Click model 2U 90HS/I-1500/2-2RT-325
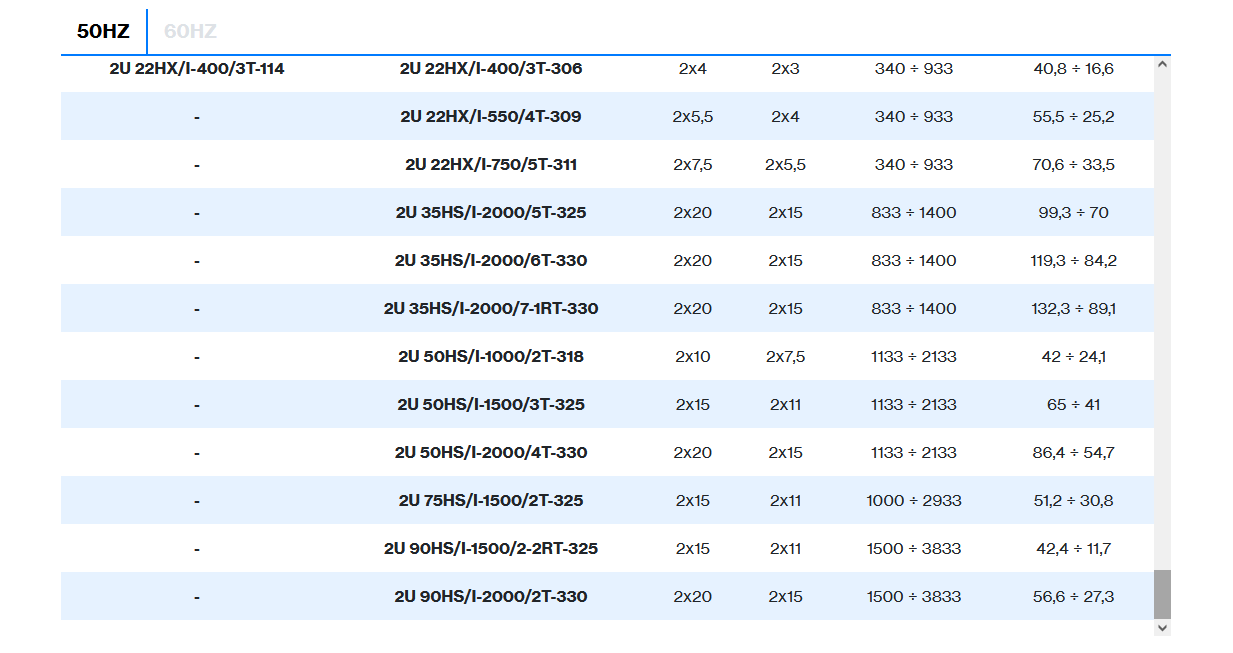 491,549
